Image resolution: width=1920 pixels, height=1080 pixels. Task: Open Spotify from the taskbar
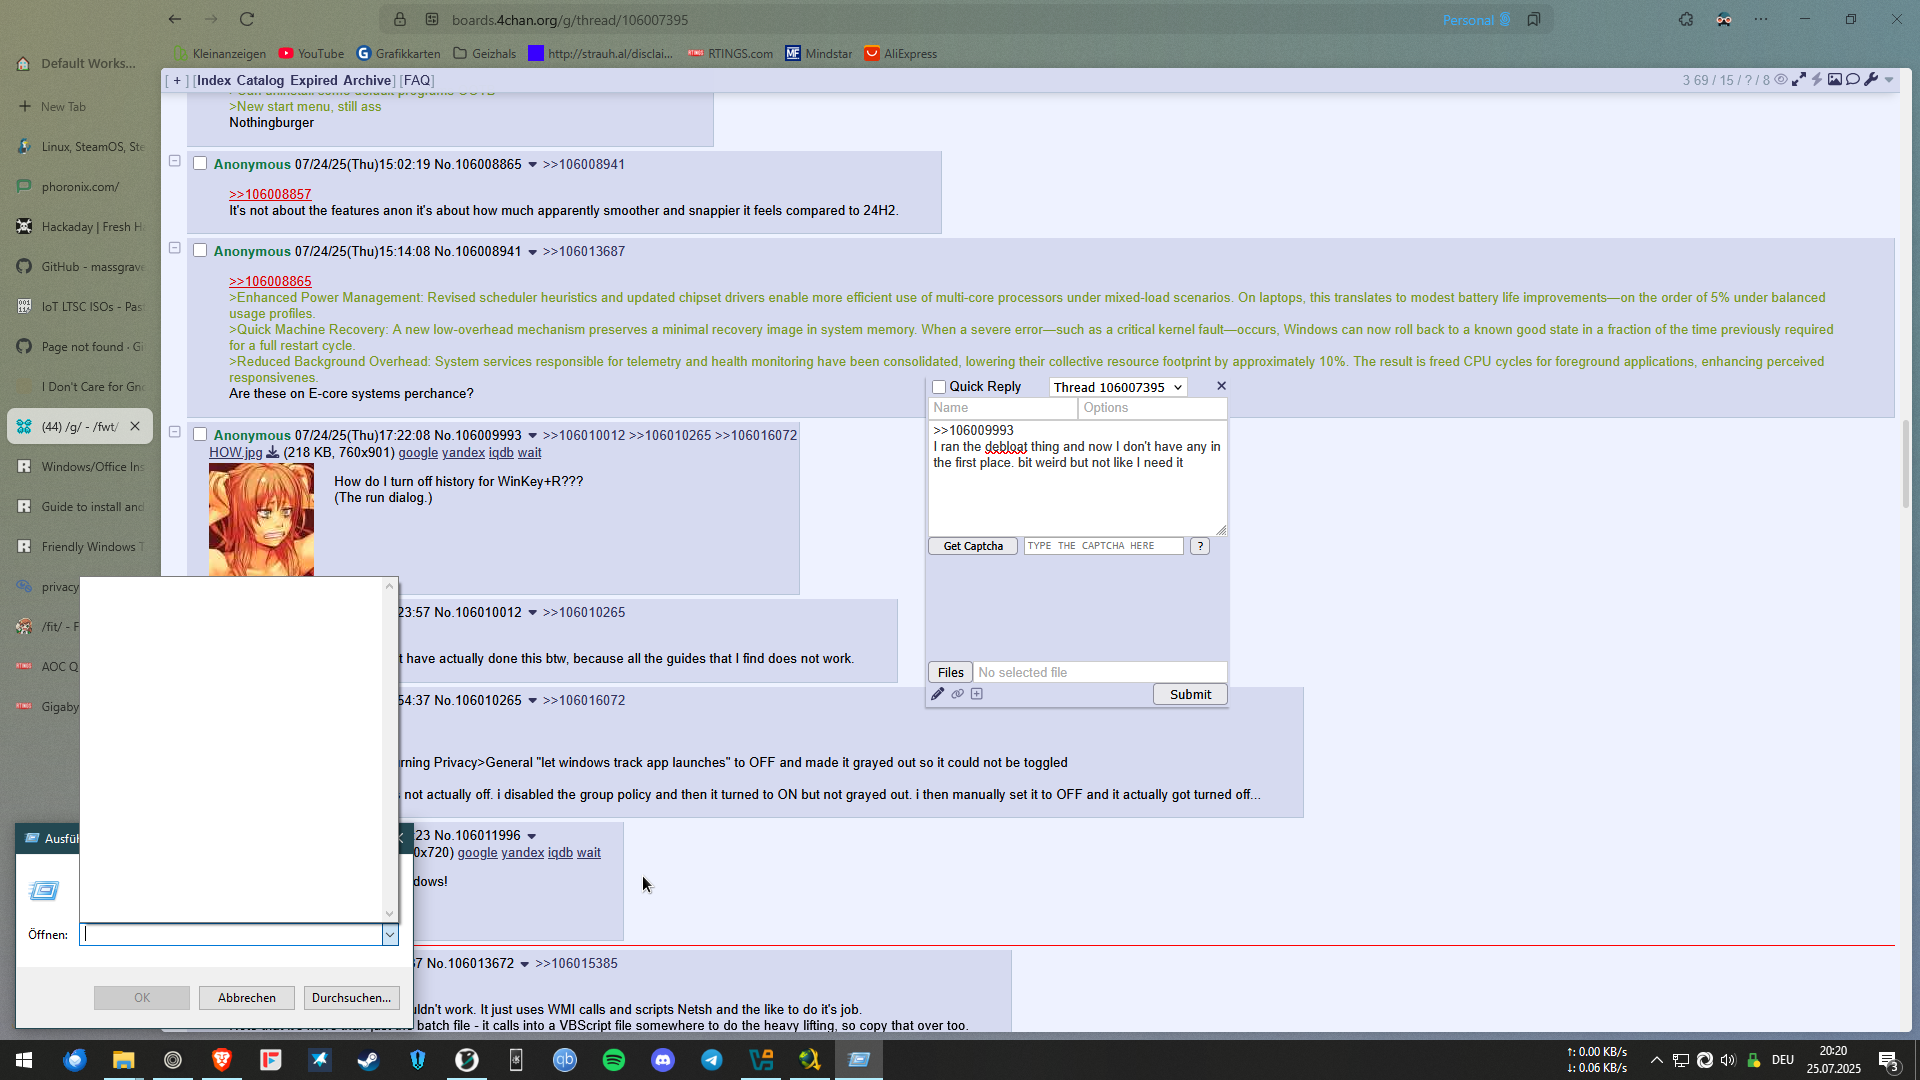(614, 1060)
